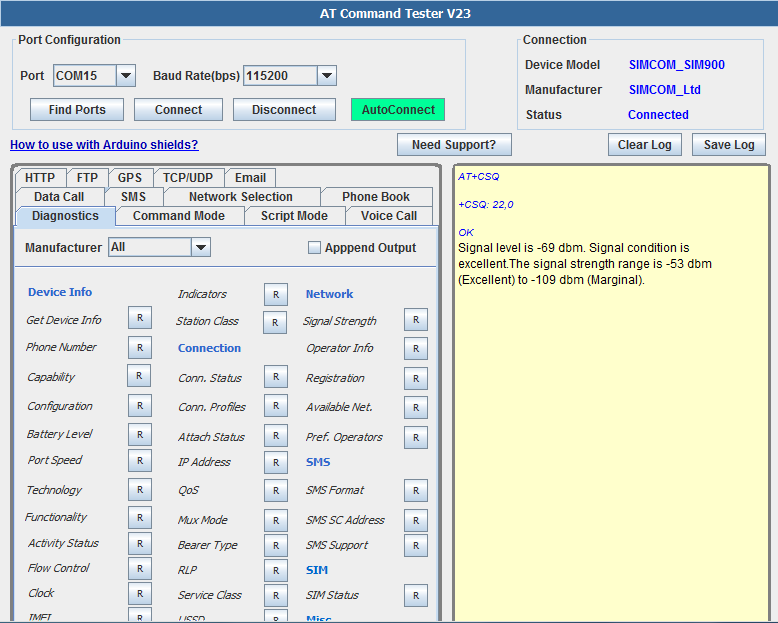The width and height of the screenshot is (778, 623).
Task: Open the FTP tab
Action: (87, 178)
